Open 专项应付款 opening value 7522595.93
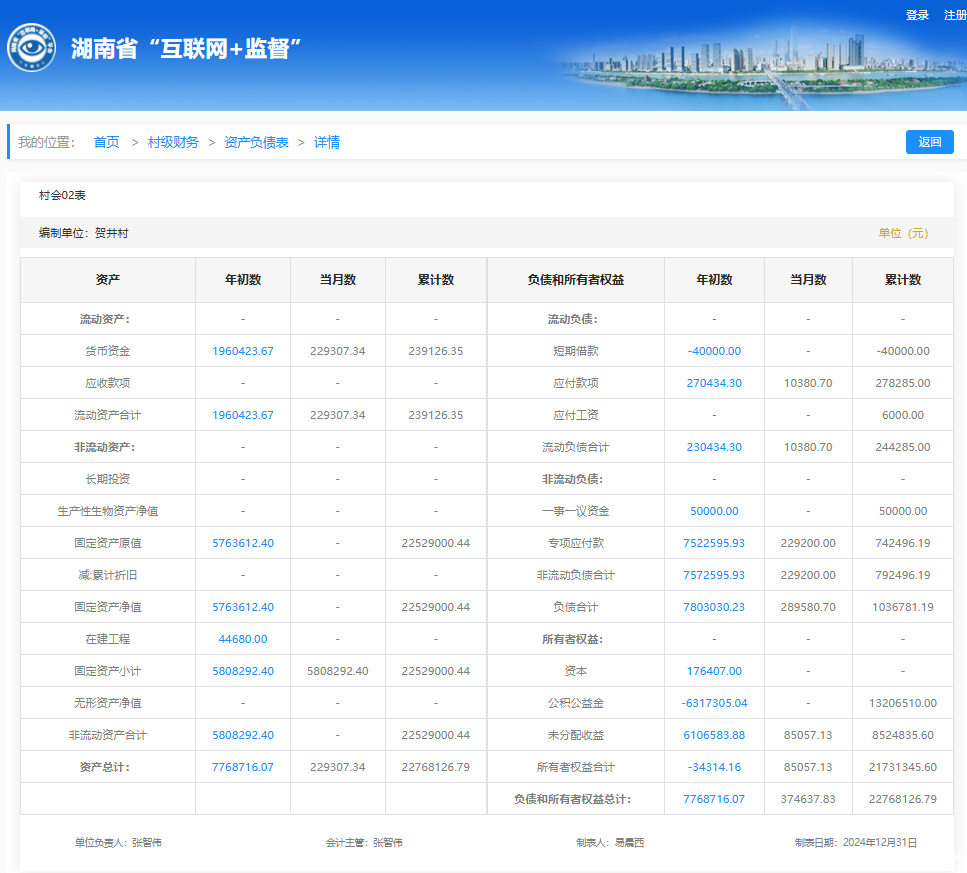The image size is (967, 873). pyautogui.click(x=714, y=543)
